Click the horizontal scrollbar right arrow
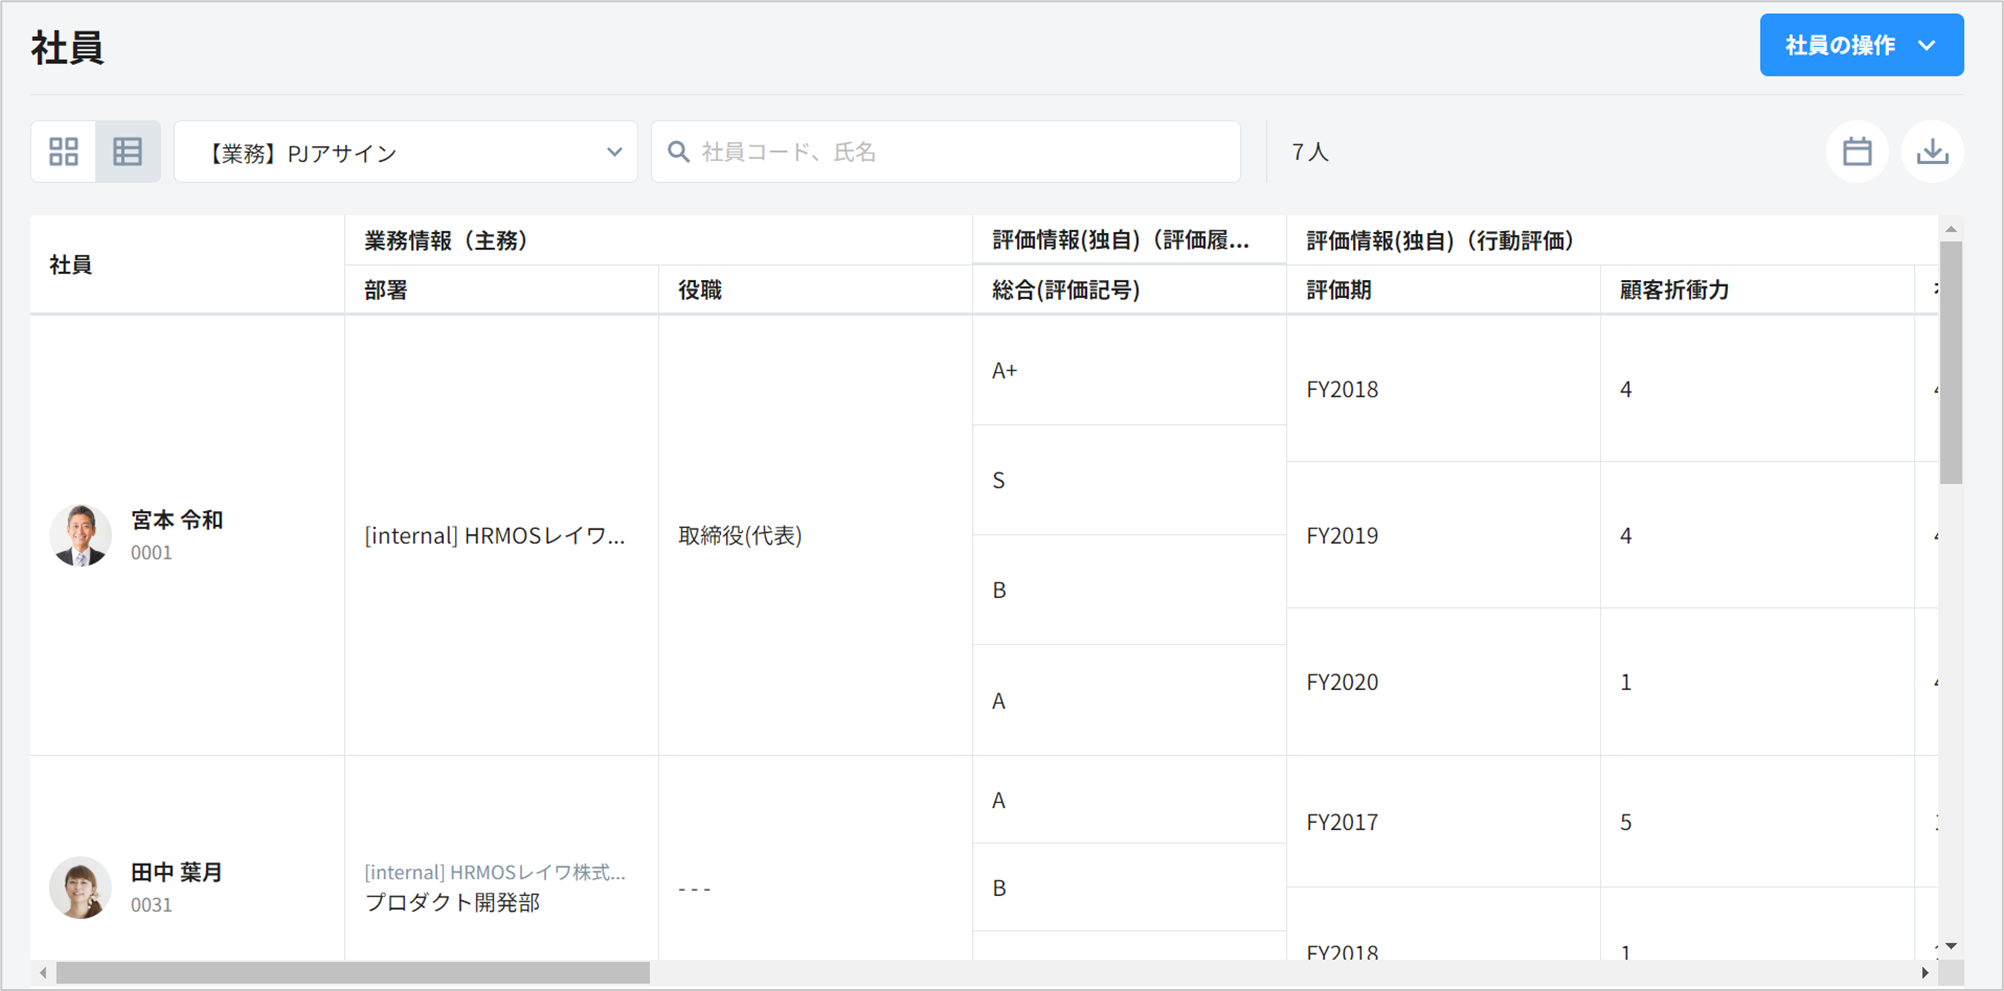2004x991 pixels. (1925, 973)
